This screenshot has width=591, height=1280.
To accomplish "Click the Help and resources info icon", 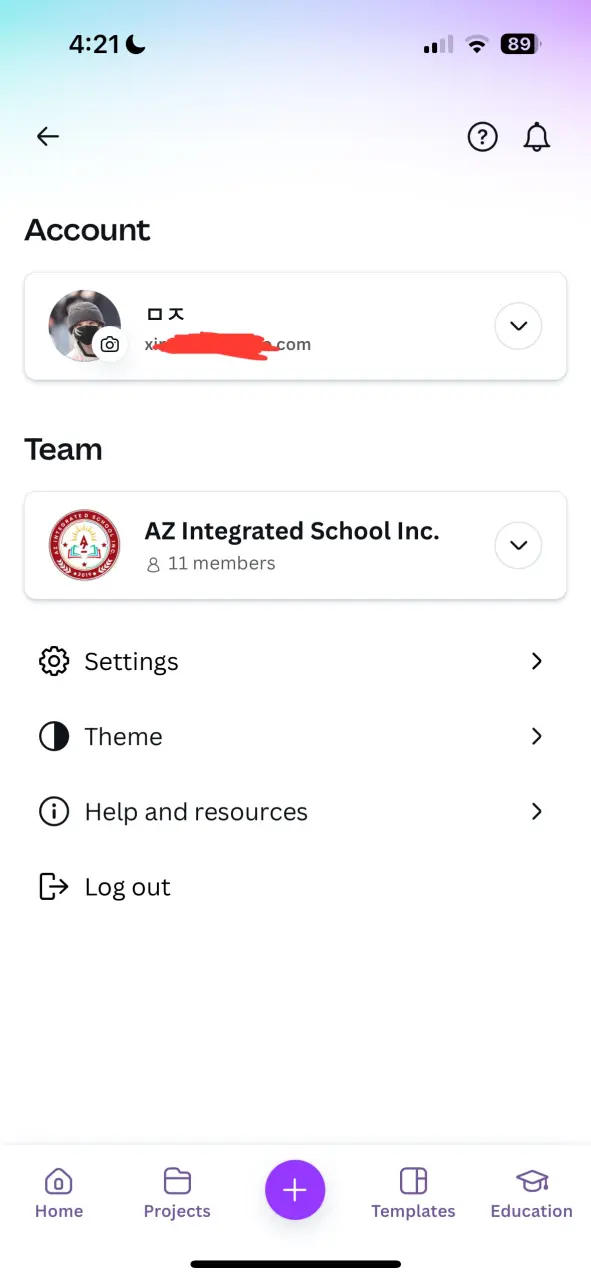I will click(x=54, y=812).
